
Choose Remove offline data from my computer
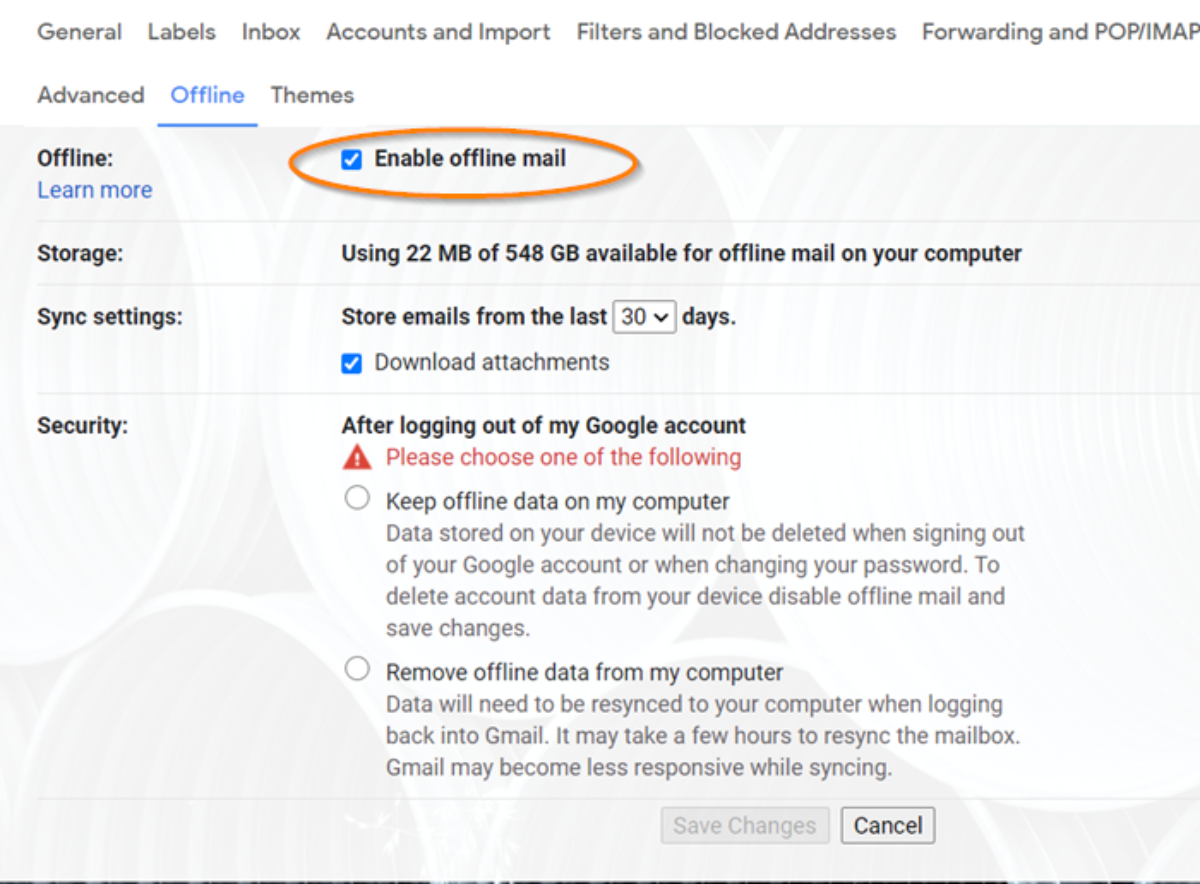(357, 669)
